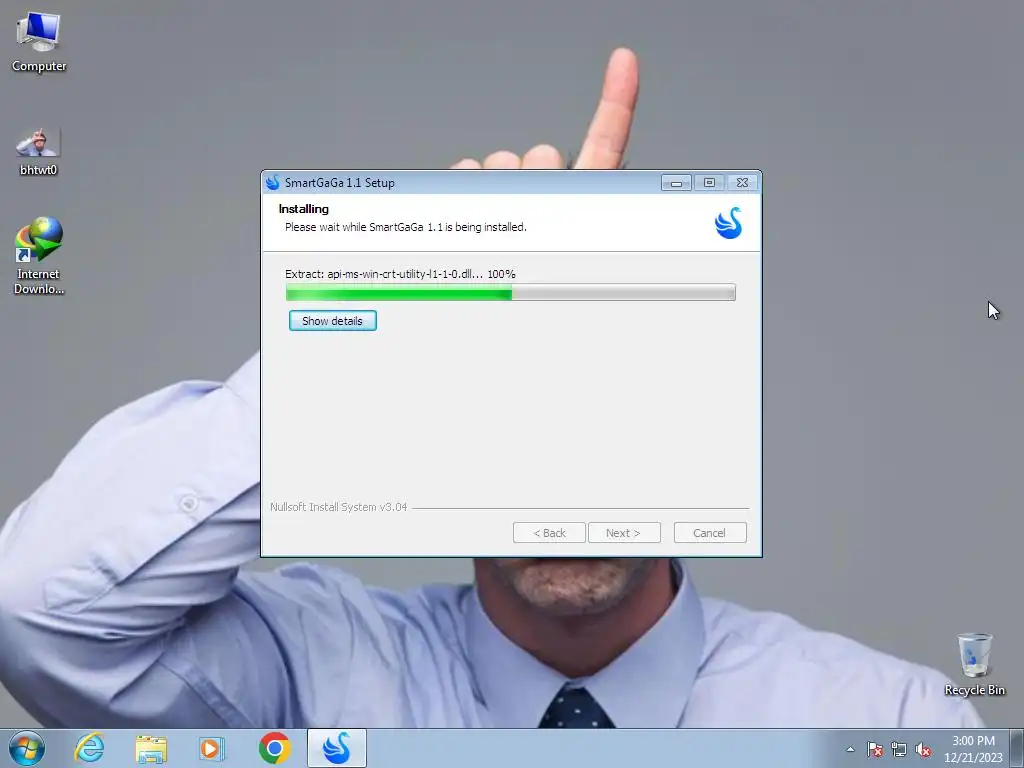1024x768 pixels.
Task: Launch Windows Media Player from taskbar
Action: point(212,748)
